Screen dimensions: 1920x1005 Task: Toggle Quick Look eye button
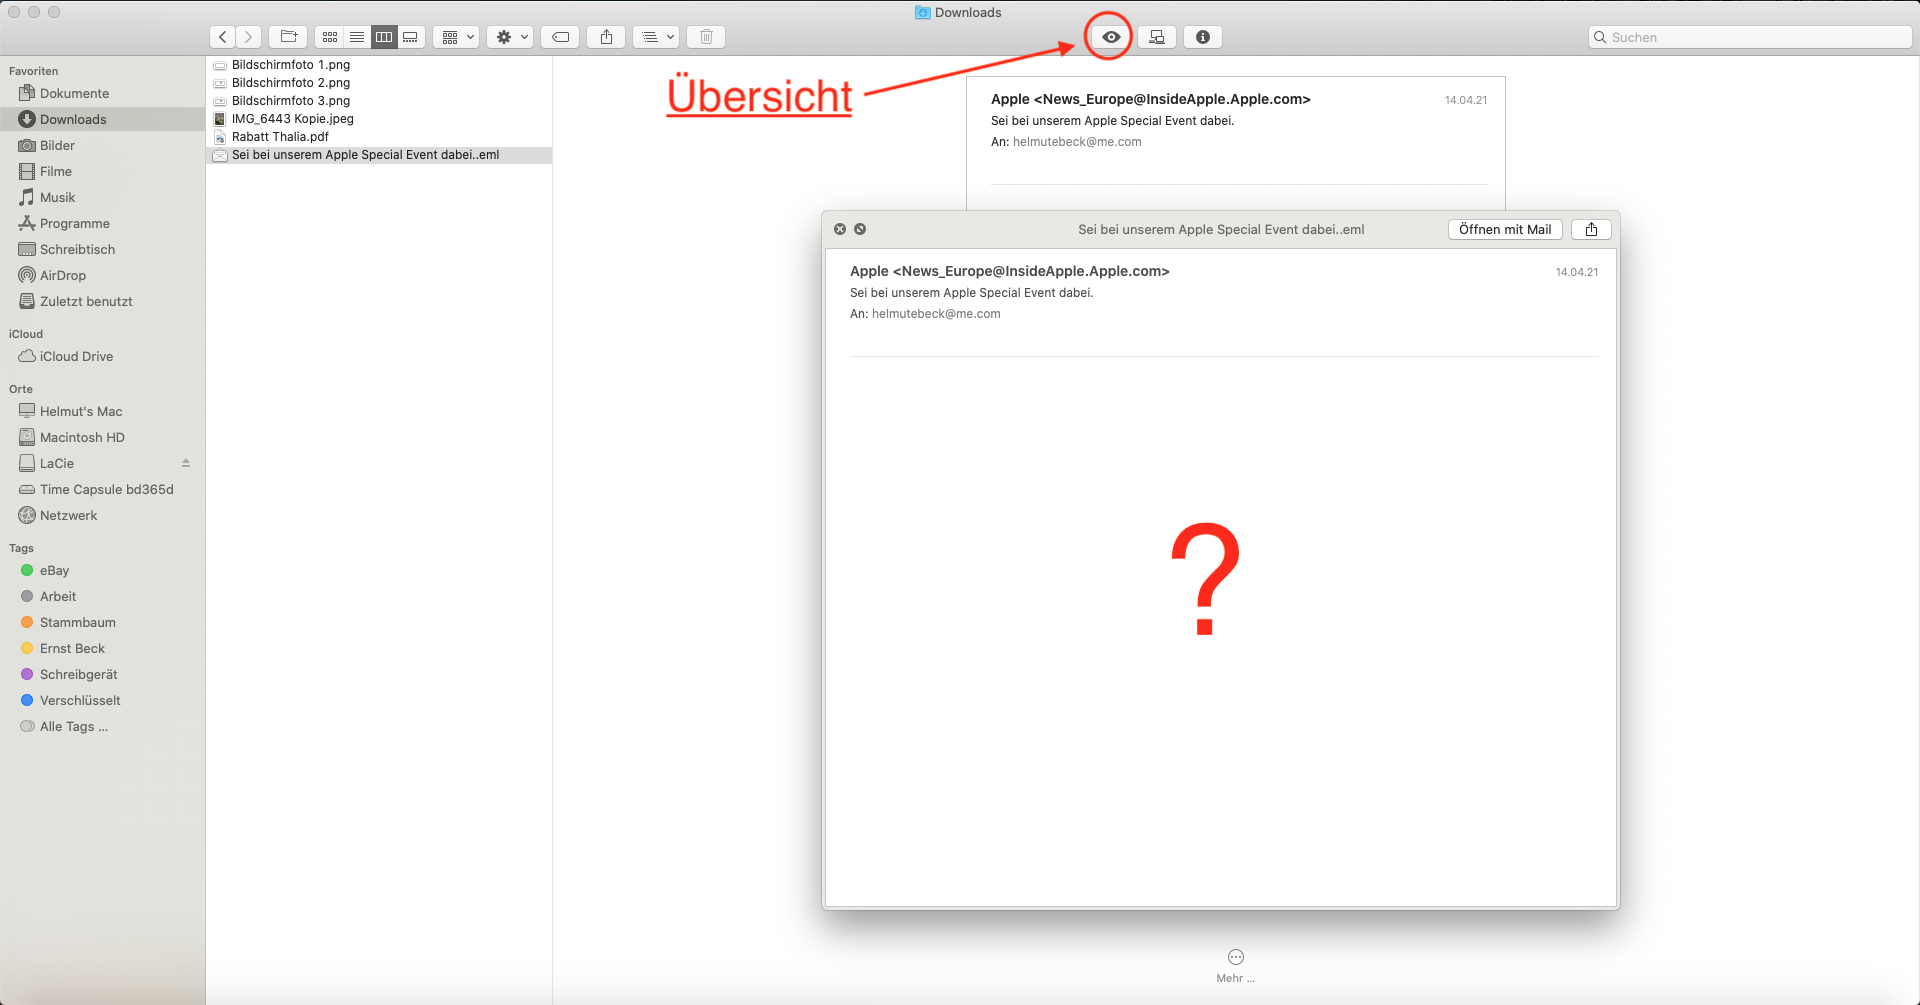click(1111, 37)
